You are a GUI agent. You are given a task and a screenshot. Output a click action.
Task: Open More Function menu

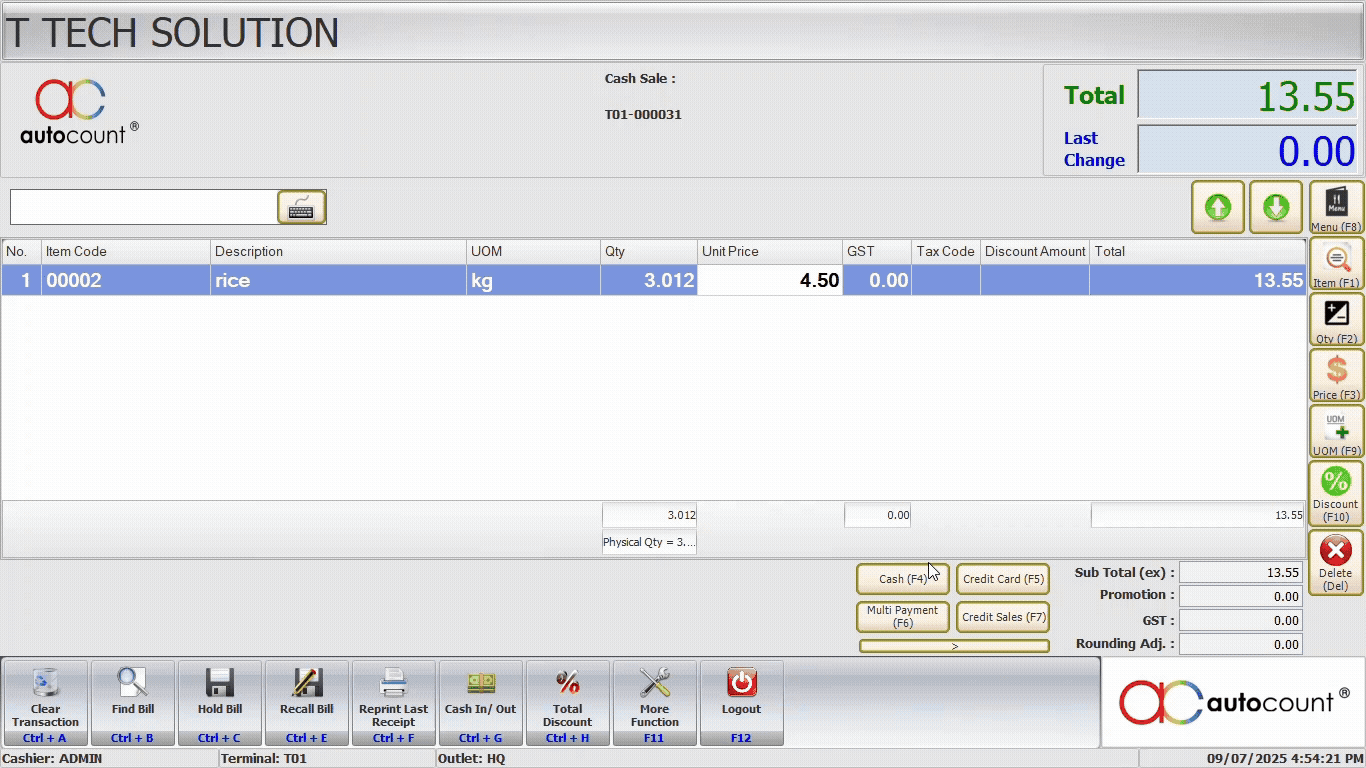point(655,702)
